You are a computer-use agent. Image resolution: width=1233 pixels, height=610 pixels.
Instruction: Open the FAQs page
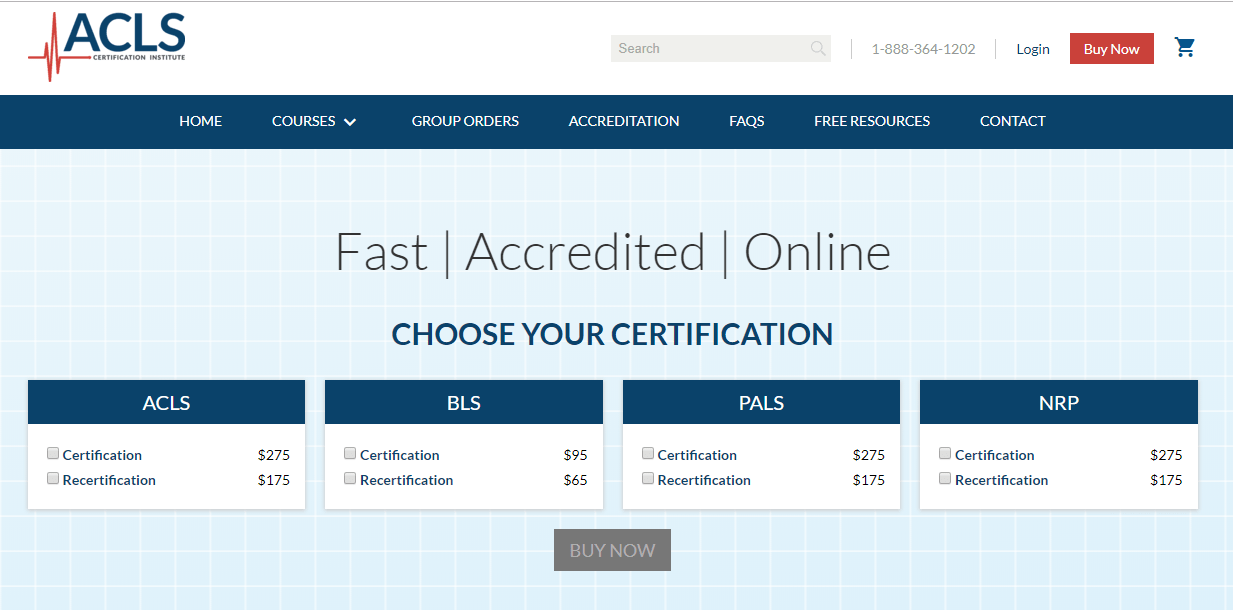(747, 121)
